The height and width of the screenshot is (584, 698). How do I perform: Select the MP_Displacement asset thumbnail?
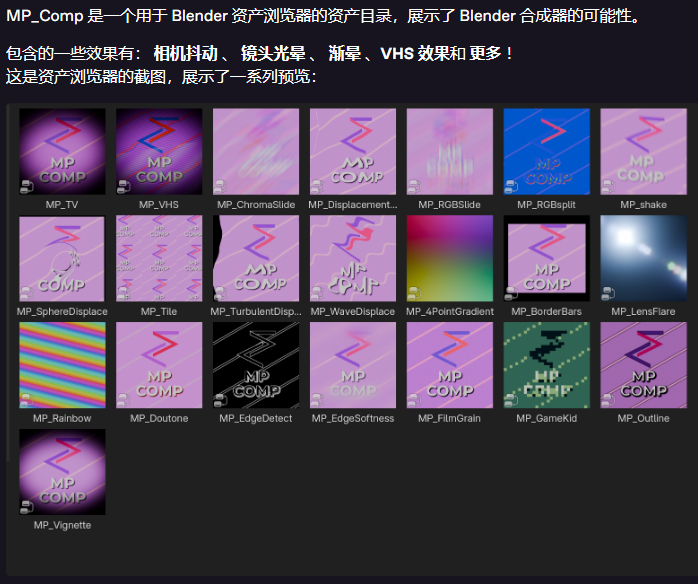coord(353,151)
